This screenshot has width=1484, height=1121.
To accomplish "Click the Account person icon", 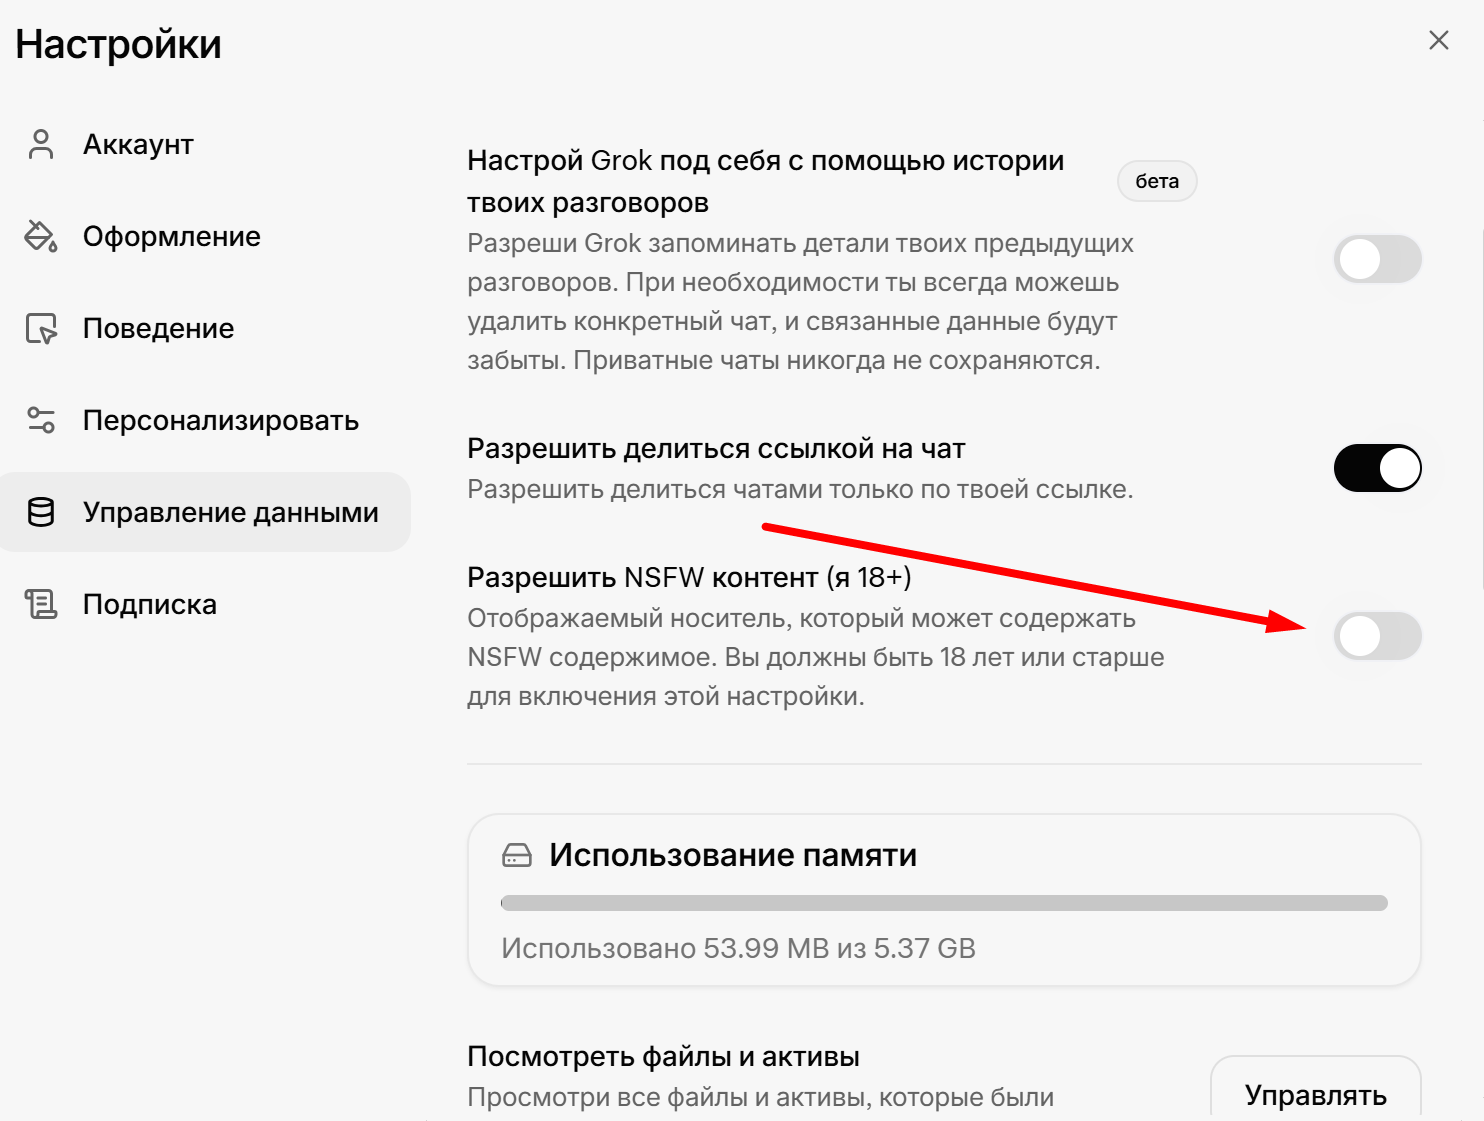I will pos(41,144).
